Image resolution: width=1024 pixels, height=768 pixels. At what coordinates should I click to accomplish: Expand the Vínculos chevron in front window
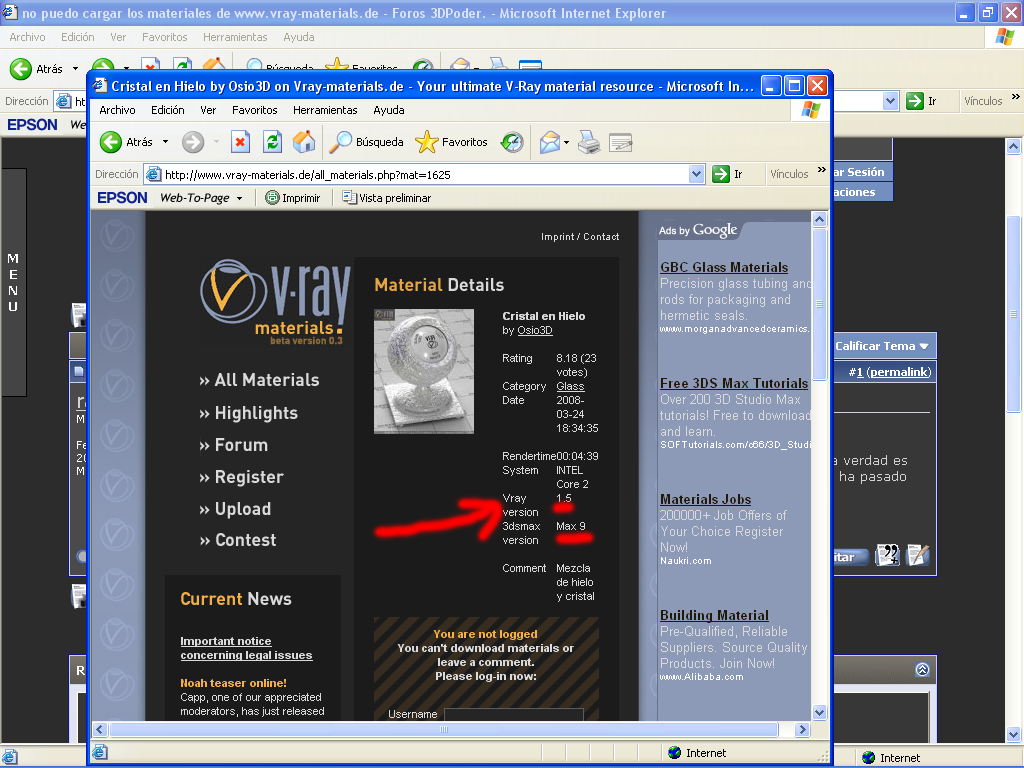pos(822,170)
